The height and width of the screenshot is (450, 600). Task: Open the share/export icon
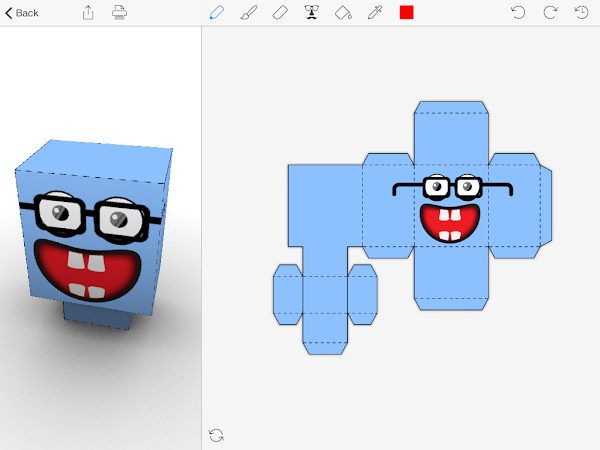coord(88,13)
